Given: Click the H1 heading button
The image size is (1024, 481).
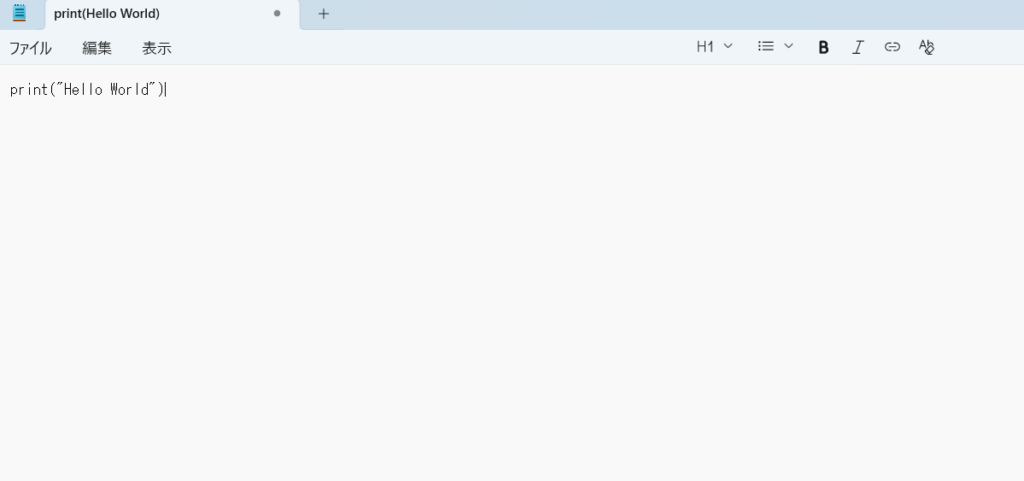Looking at the screenshot, I should pos(705,46).
